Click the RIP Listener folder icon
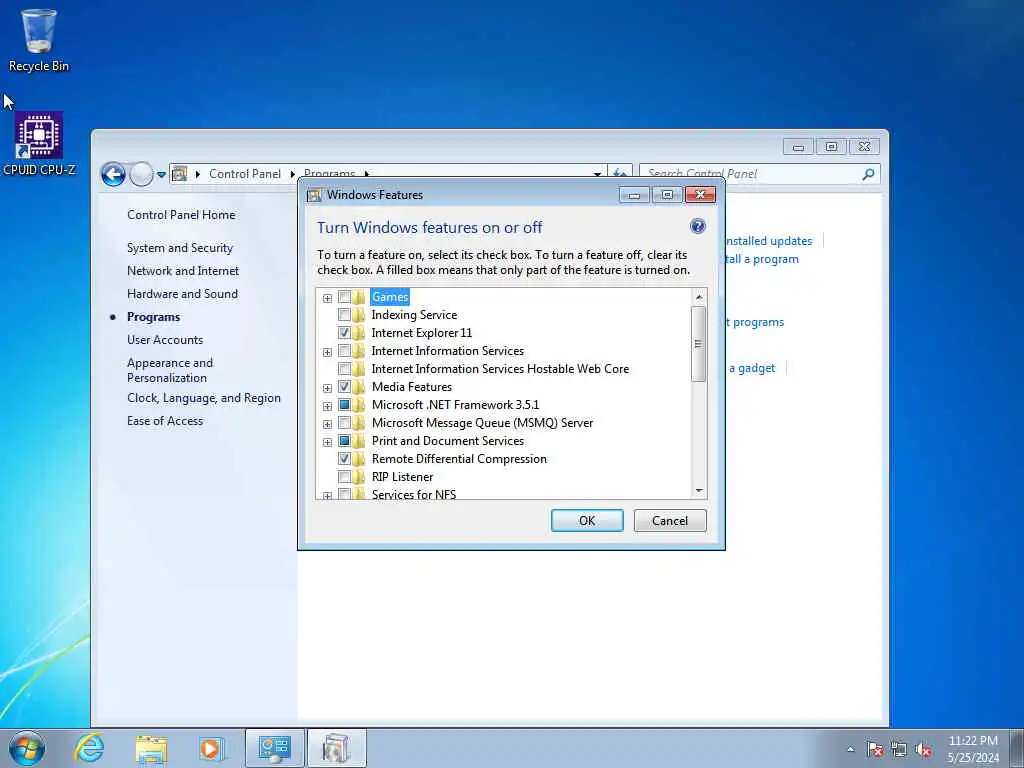 [359, 477]
